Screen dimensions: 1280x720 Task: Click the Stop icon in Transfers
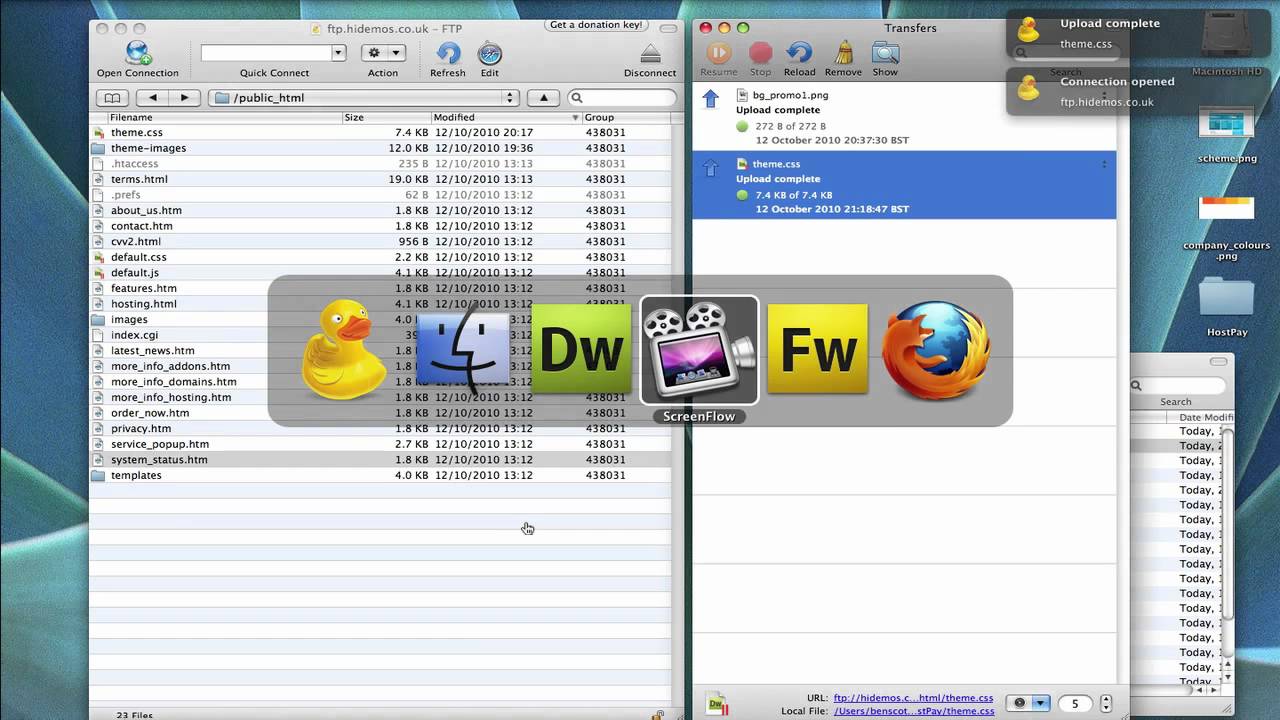(x=761, y=53)
